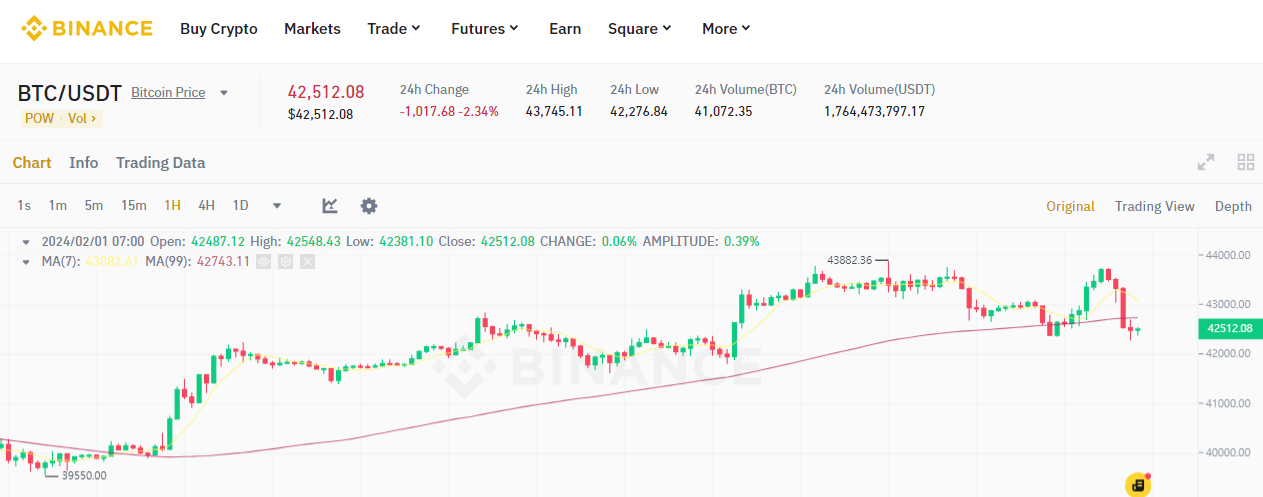1263x497 pixels.
Task: Switch chart to Trading View mode
Action: 1154,206
